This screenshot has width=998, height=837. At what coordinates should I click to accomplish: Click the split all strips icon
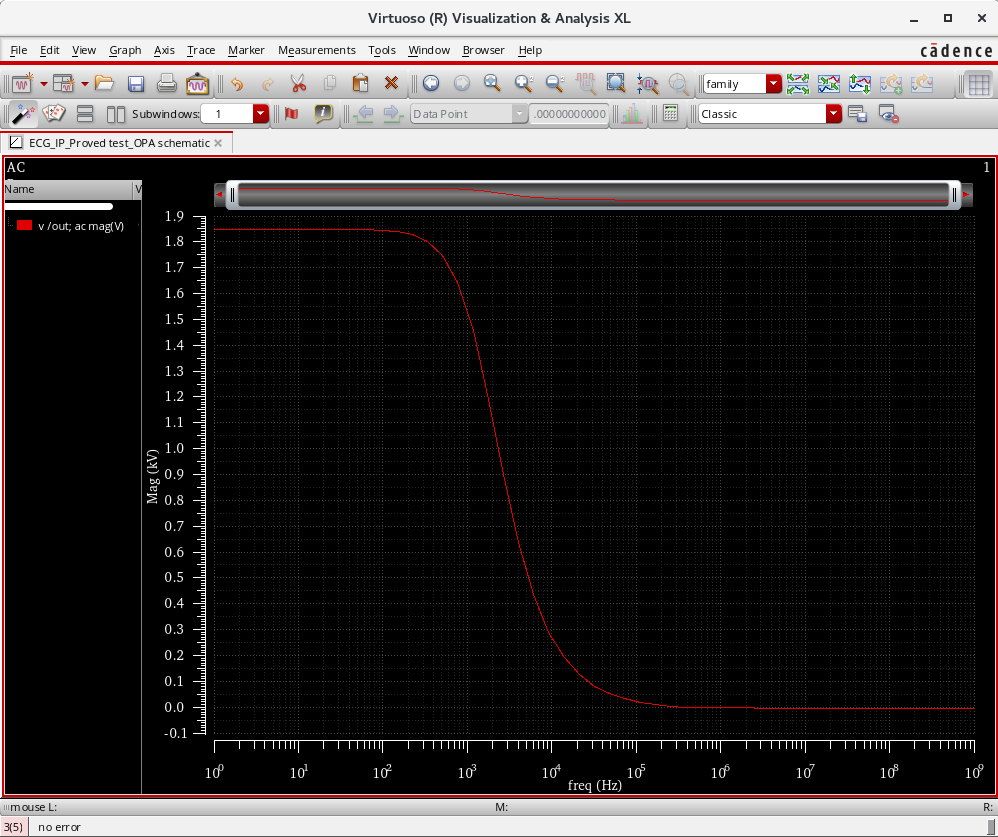coord(798,83)
